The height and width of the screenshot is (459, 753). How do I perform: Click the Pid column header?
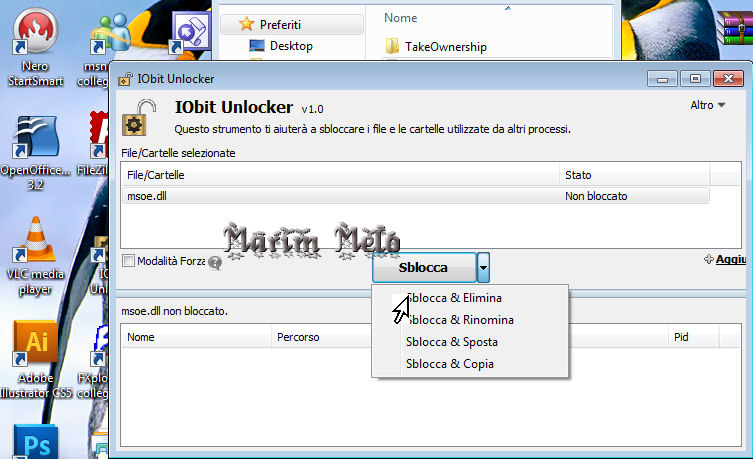click(693, 337)
